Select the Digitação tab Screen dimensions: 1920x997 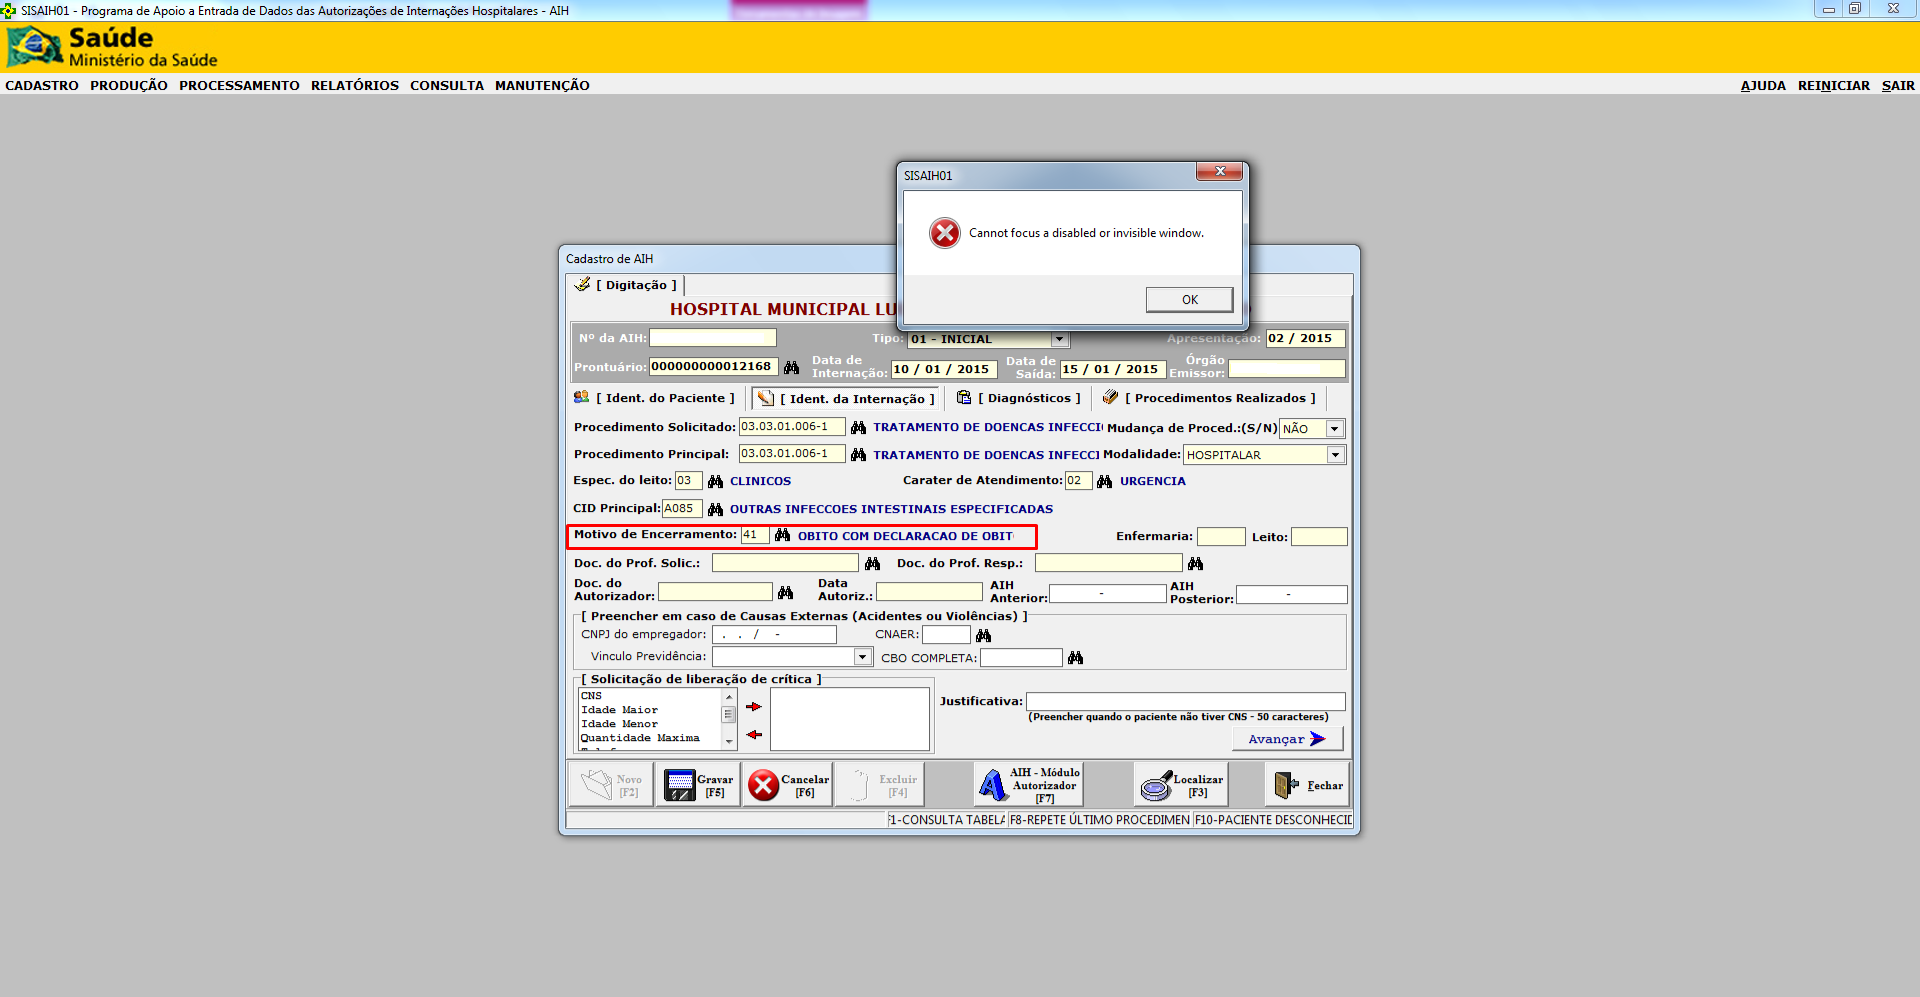point(626,285)
